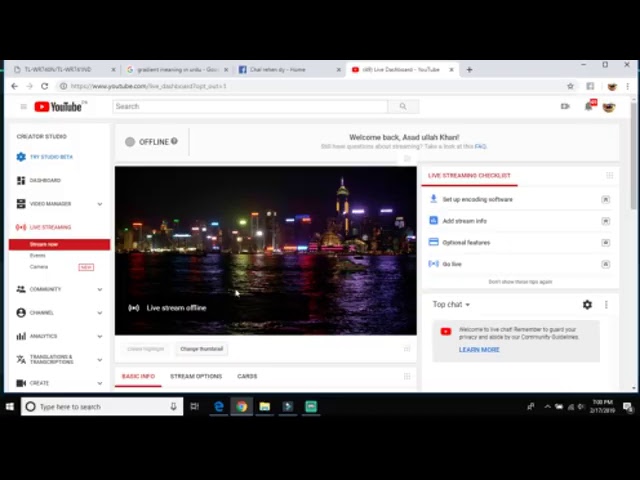Switch to the Stream Options tab
The height and width of the screenshot is (480, 640).
[x=196, y=377]
